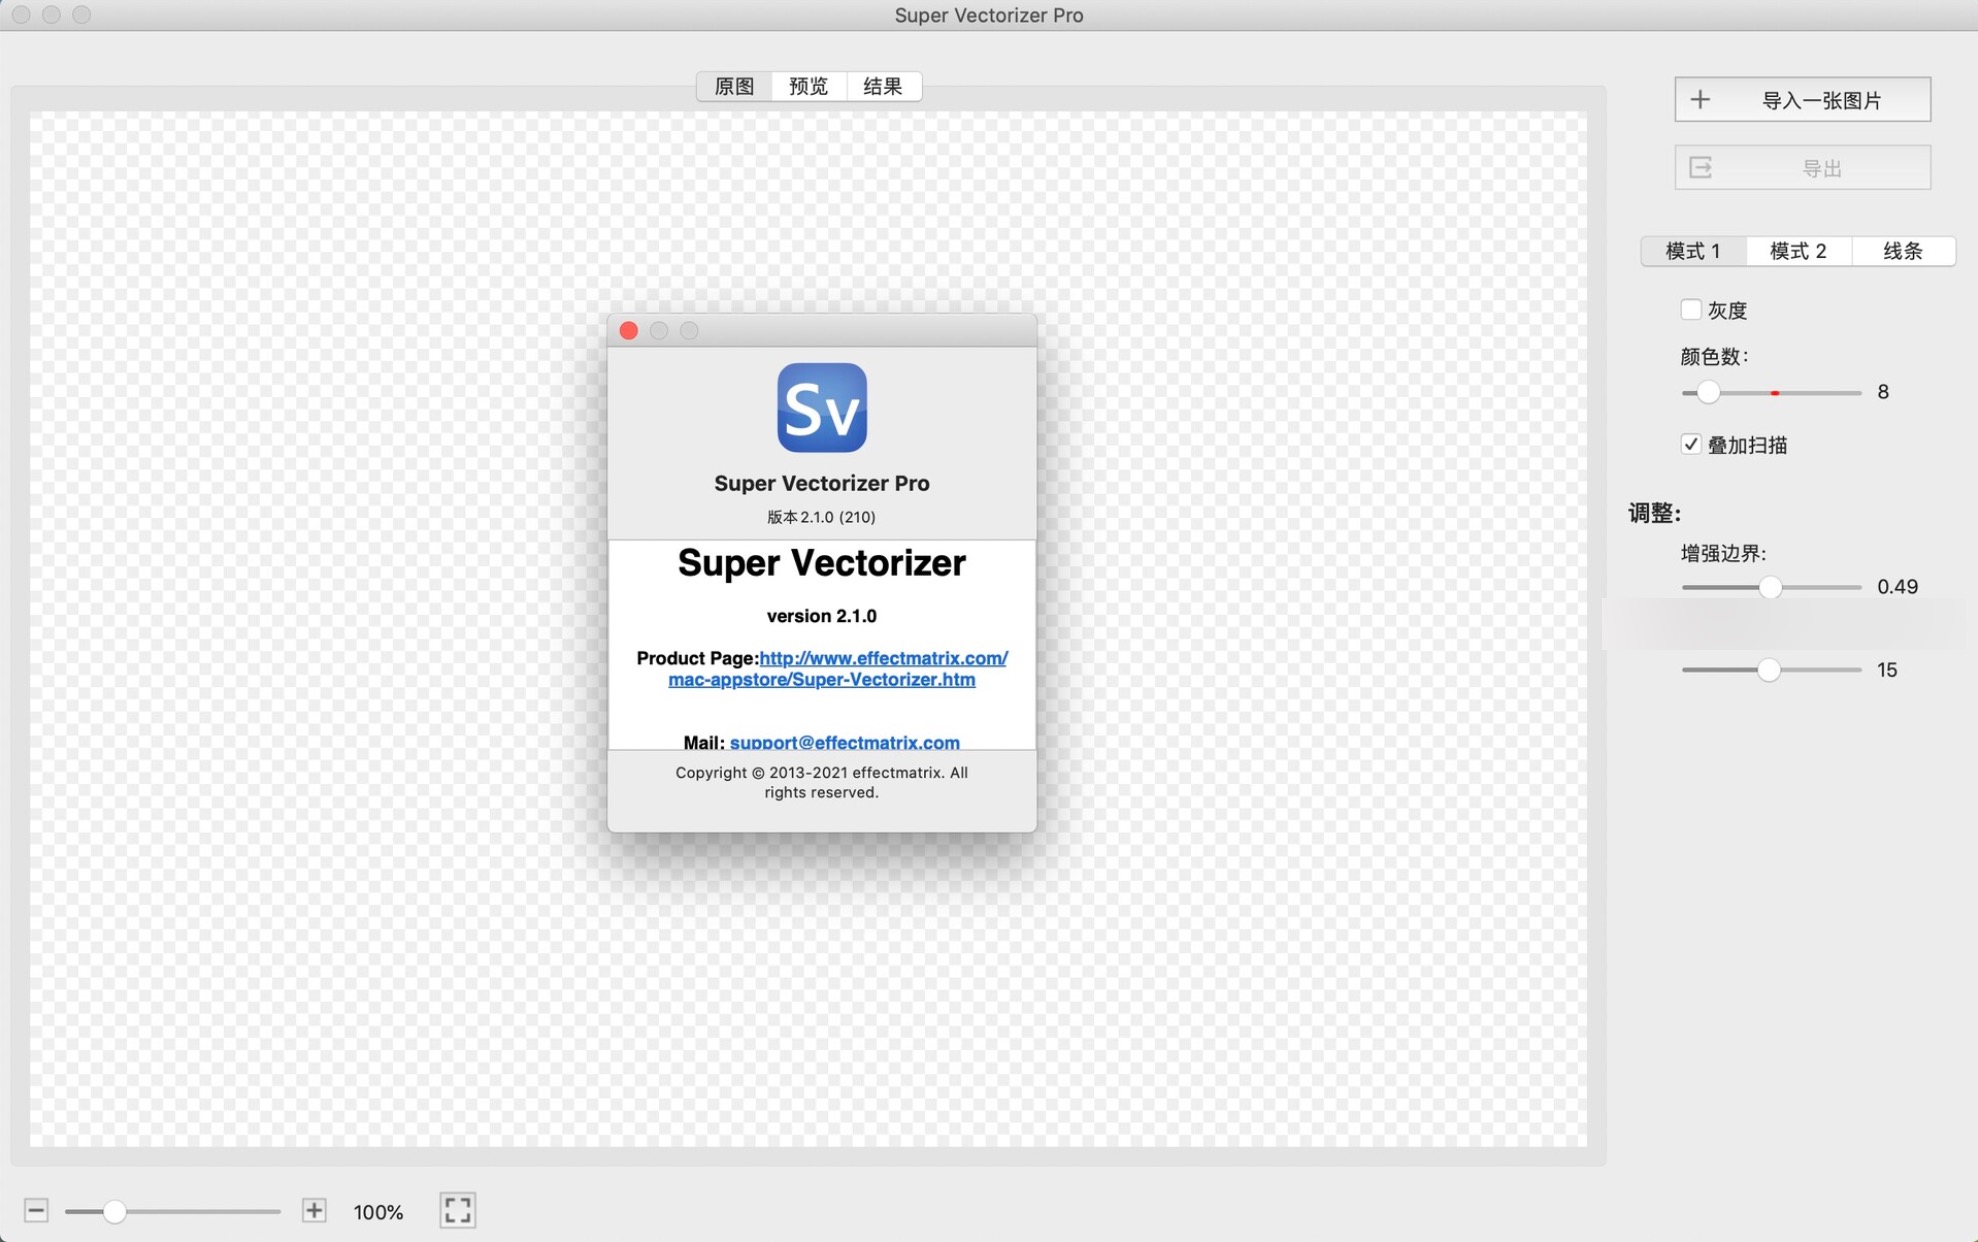Image resolution: width=1978 pixels, height=1242 pixels.
Task: Click the zoom slider handle at bottom
Action: (114, 1211)
